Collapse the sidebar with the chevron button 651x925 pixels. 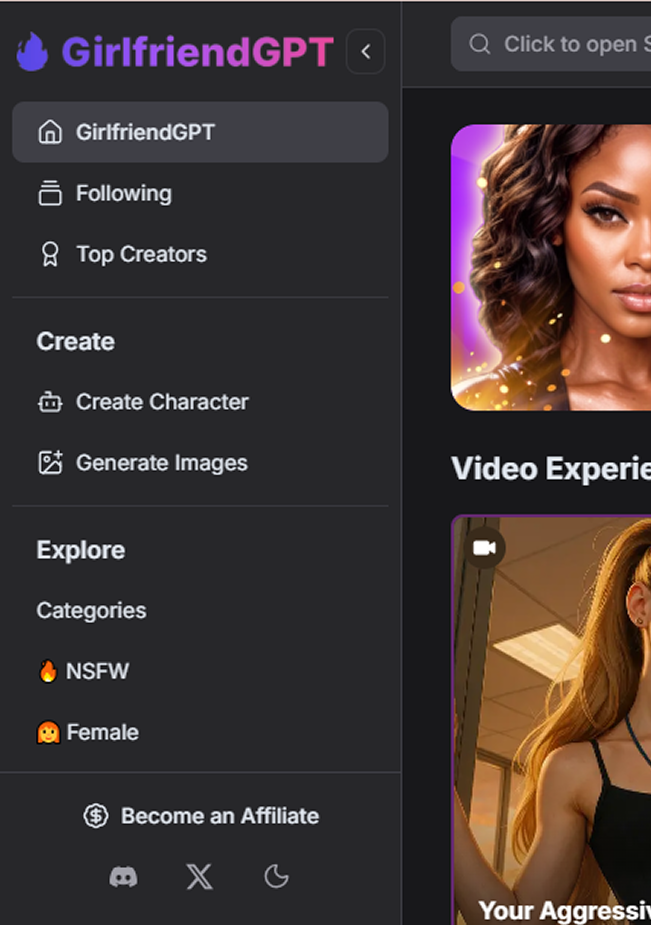pyautogui.click(x=366, y=51)
